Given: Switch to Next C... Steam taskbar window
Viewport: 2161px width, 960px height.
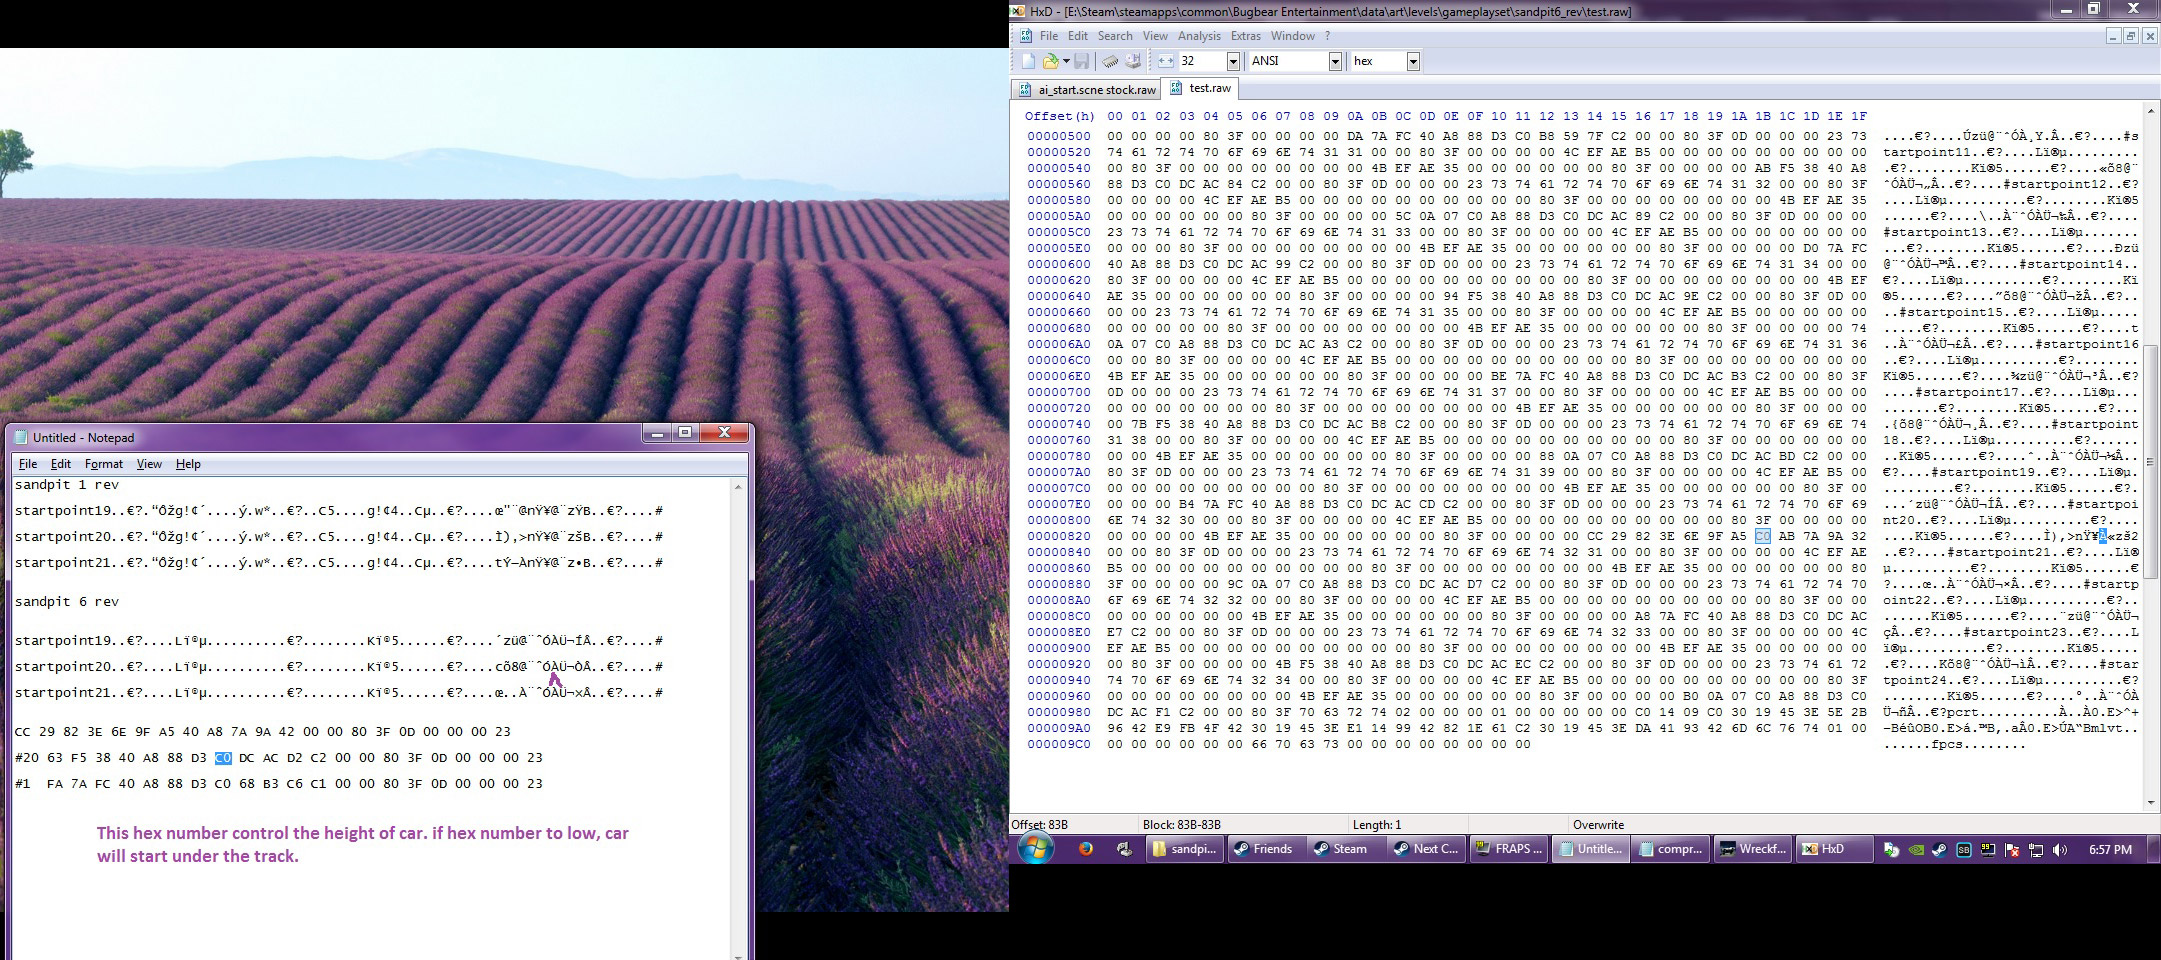Looking at the screenshot, I should click(1427, 849).
